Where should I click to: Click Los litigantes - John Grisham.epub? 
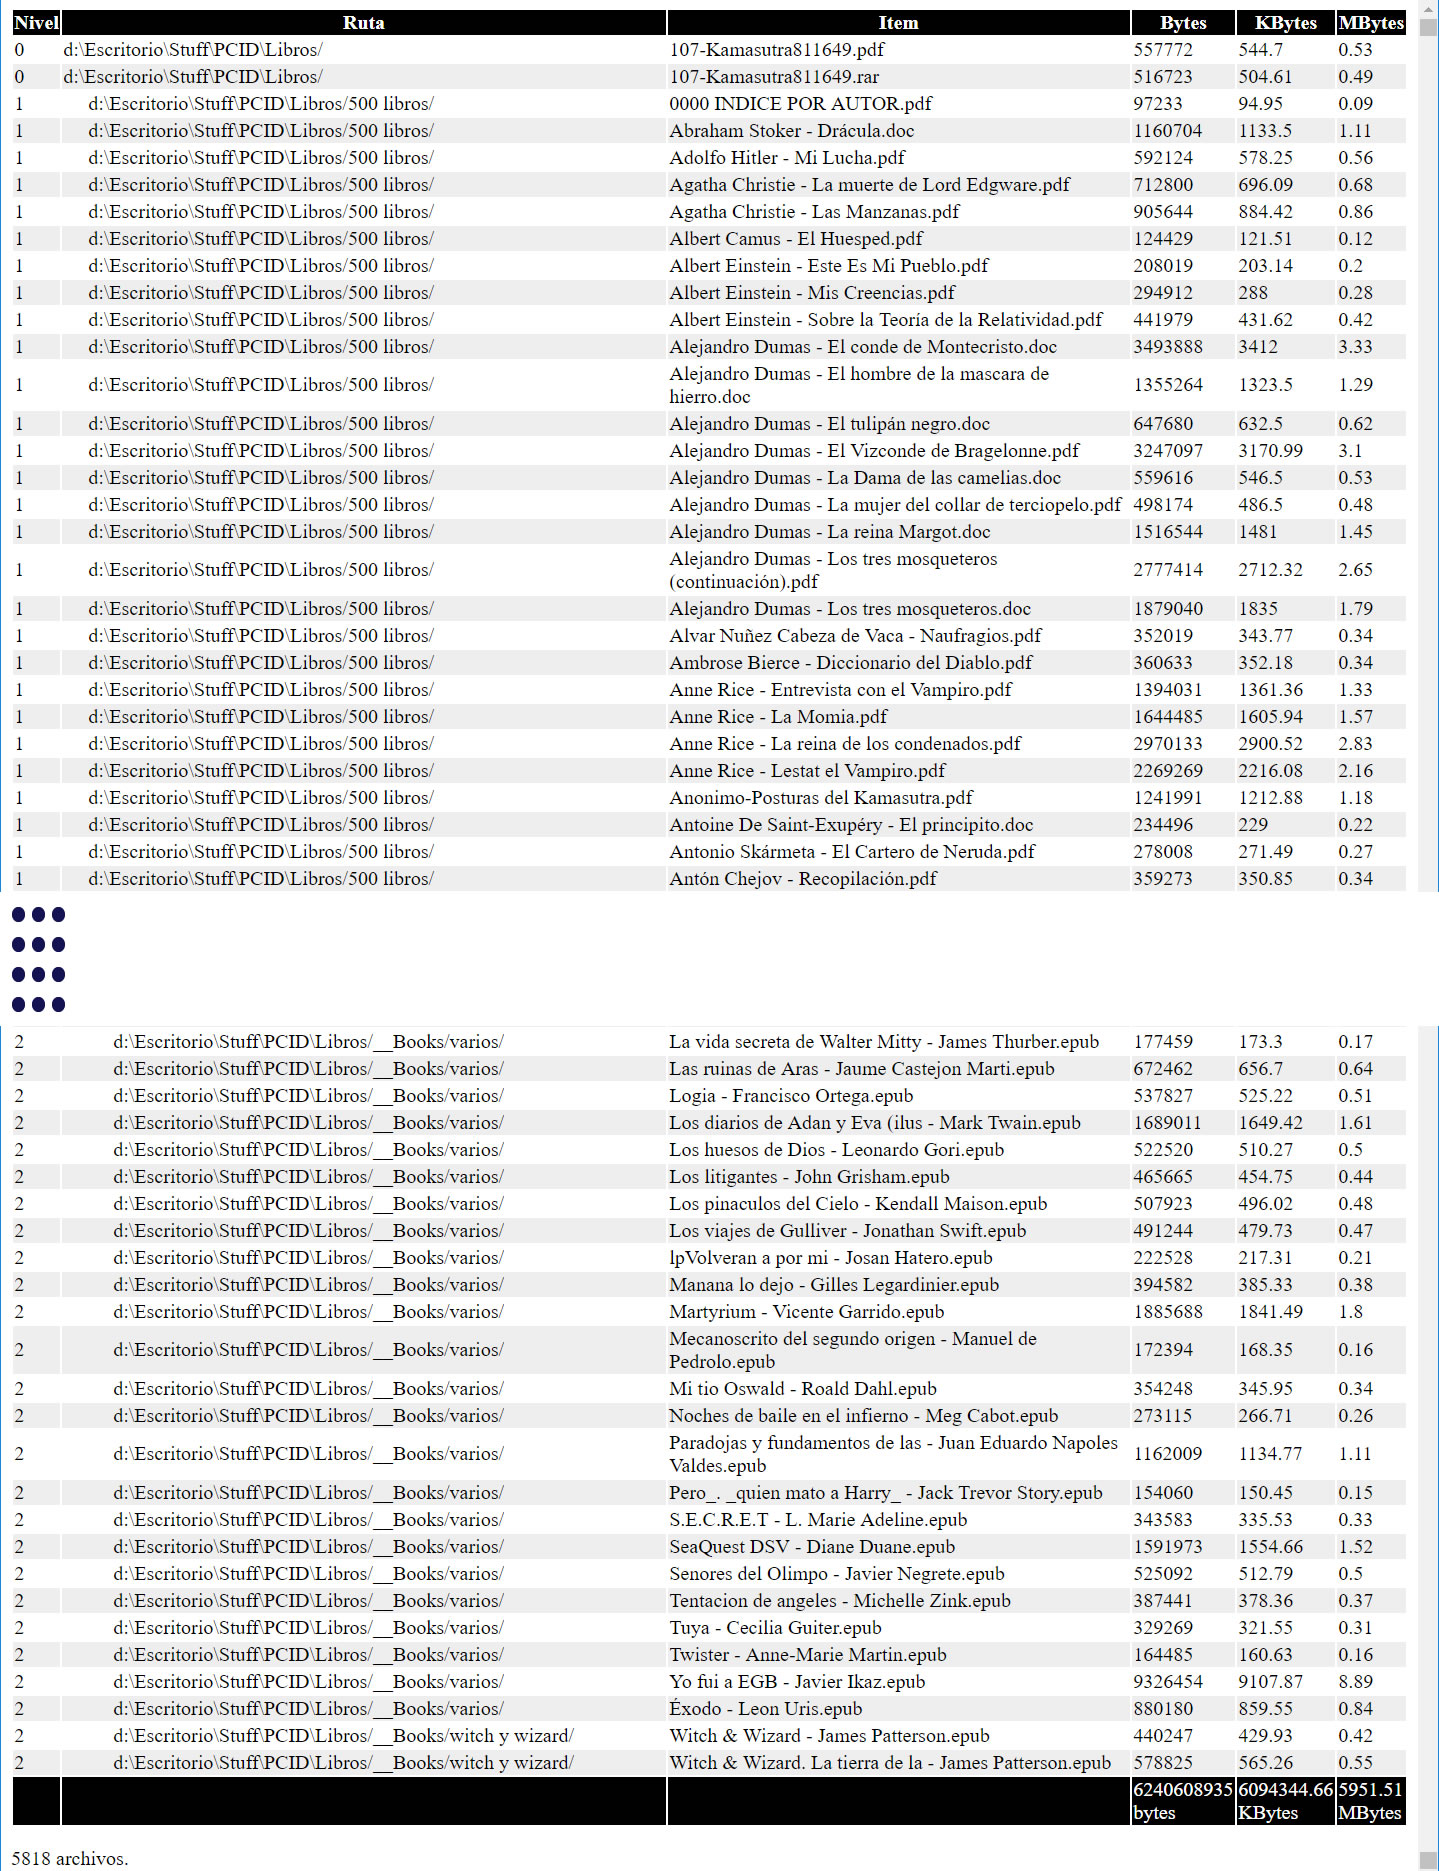click(809, 1177)
